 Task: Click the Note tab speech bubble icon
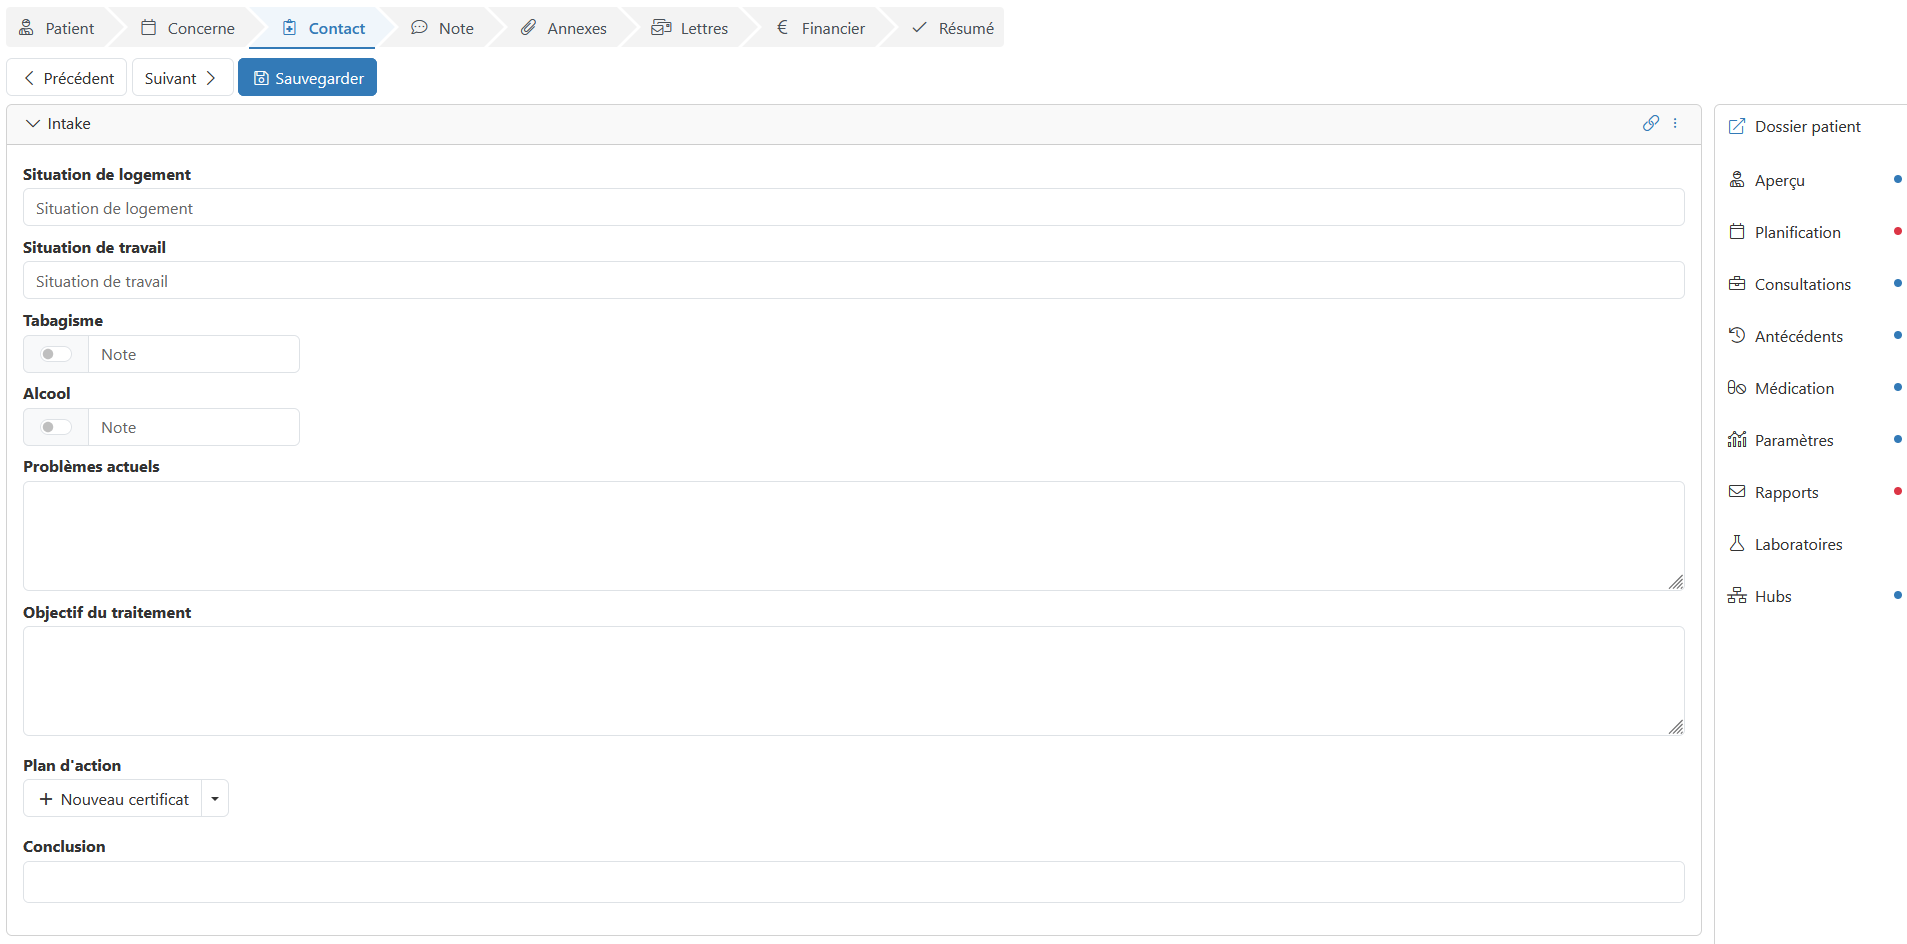click(x=419, y=28)
